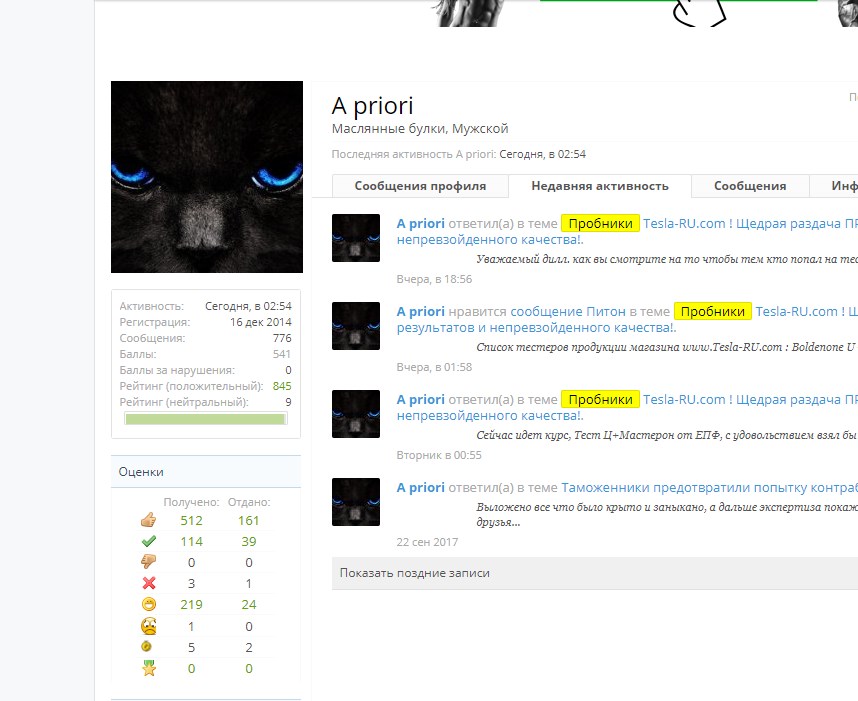The image size is (858, 701).
Task: Click the large profile avatar image
Action: 207,177
